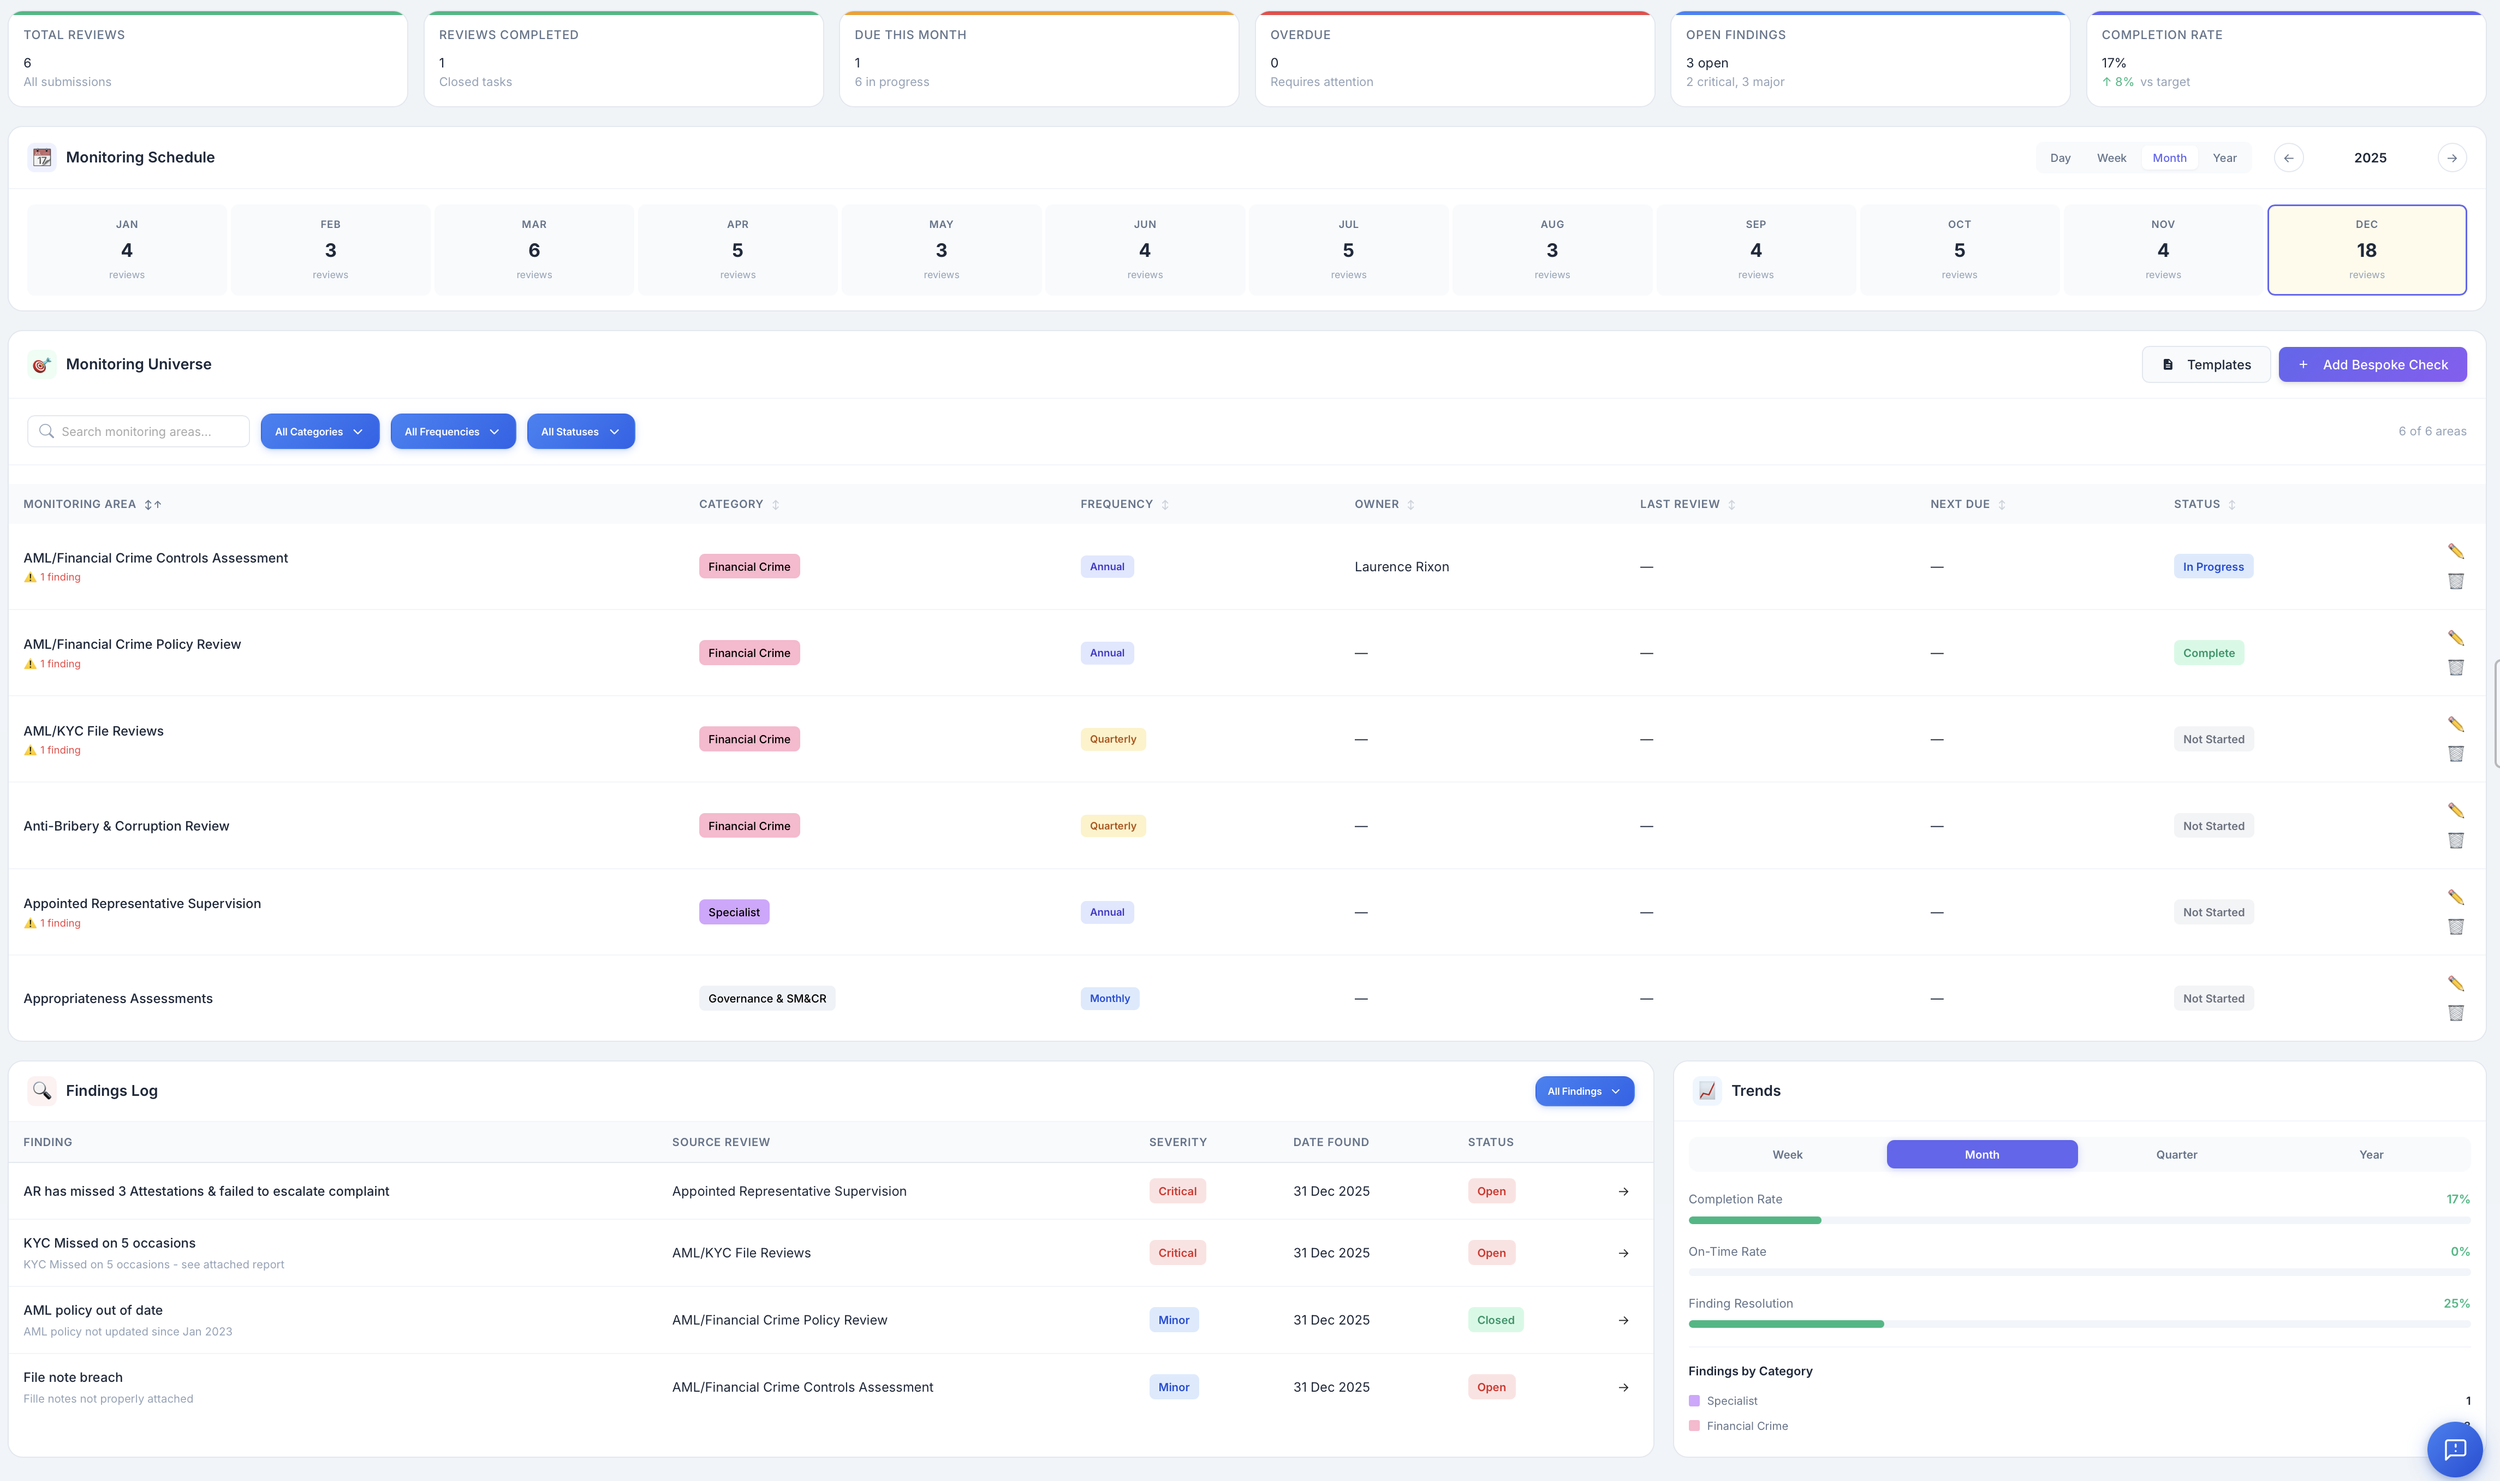Open the chat support bubble icon
The height and width of the screenshot is (1481, 2500).
[2454, 1449]
